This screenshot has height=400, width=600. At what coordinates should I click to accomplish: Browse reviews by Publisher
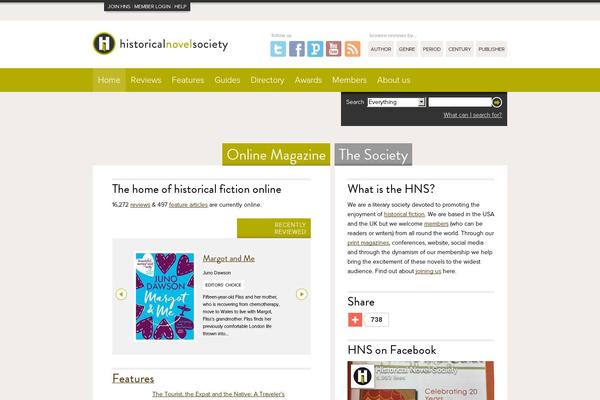coord(491,49)
